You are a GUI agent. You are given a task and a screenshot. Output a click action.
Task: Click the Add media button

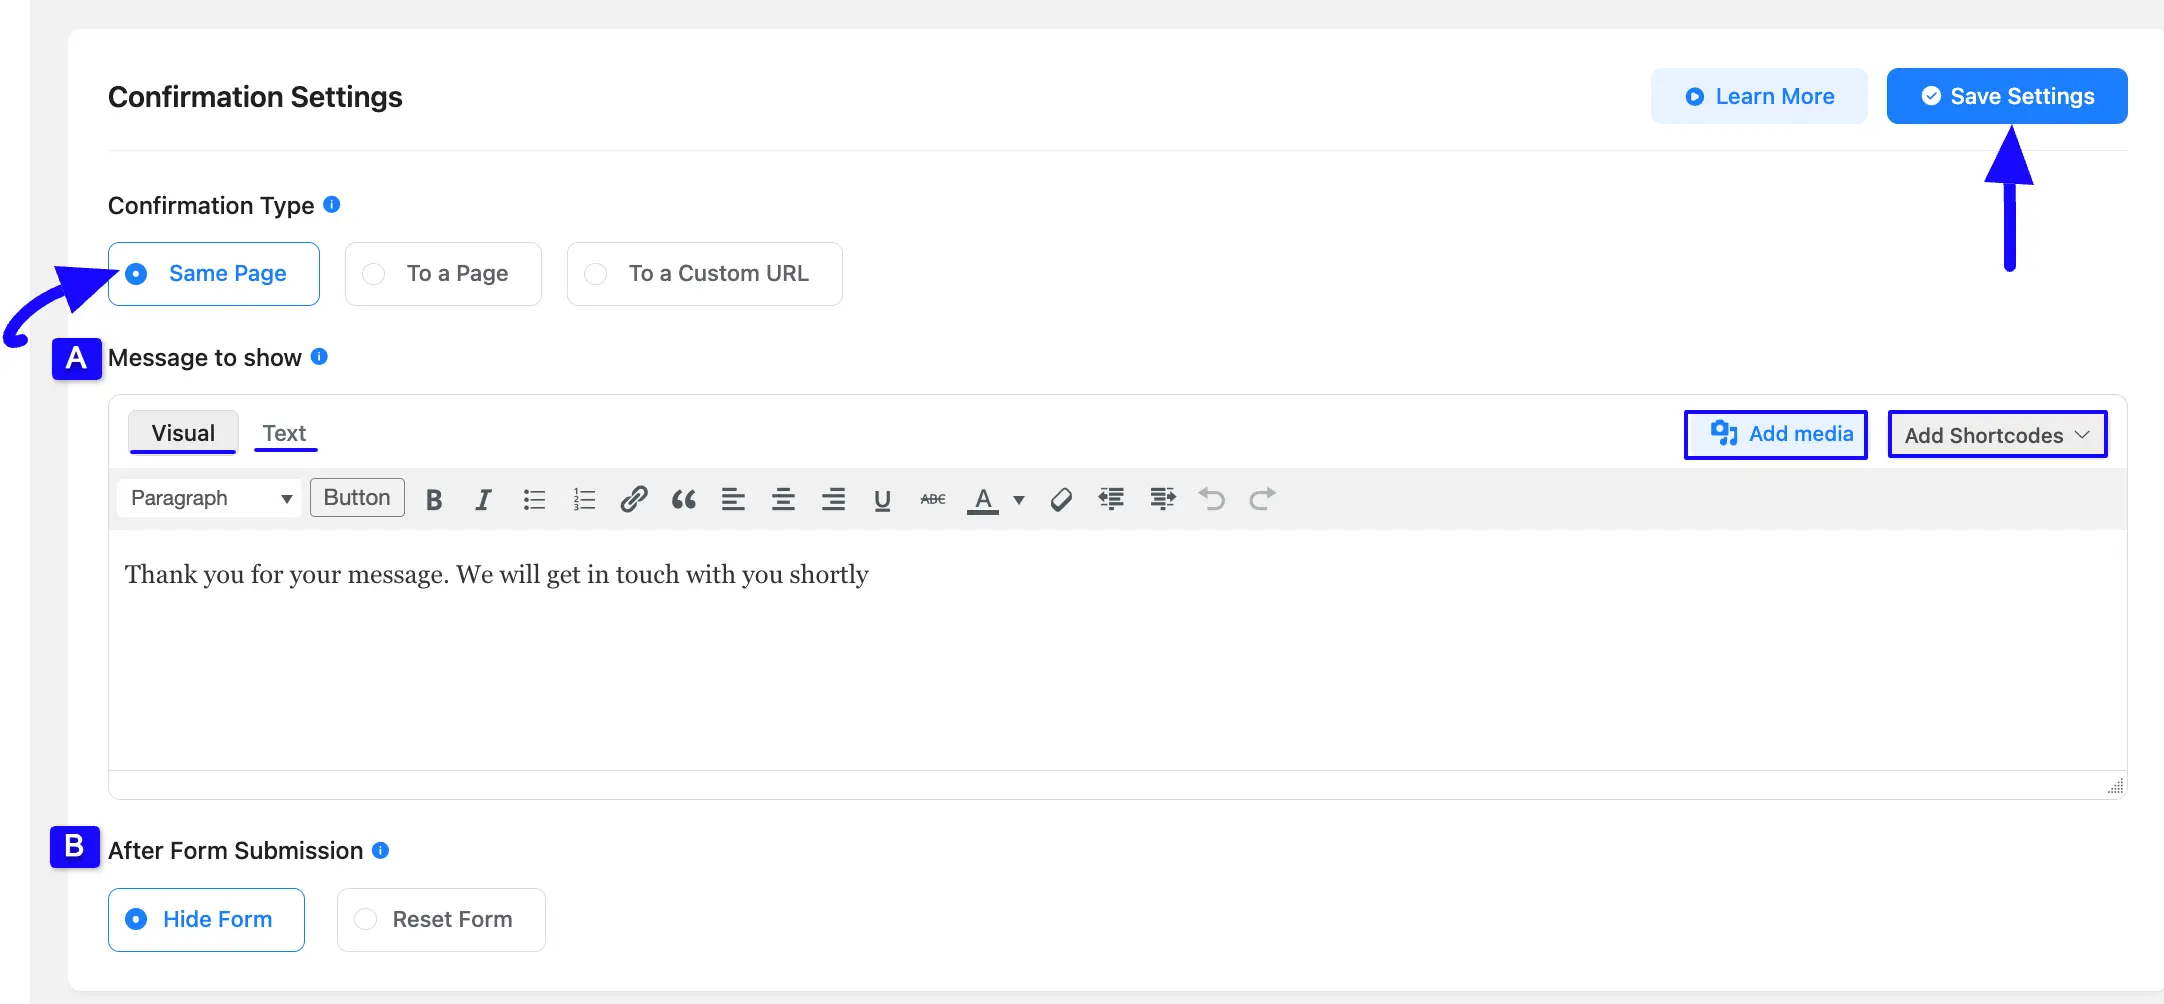1776,435
